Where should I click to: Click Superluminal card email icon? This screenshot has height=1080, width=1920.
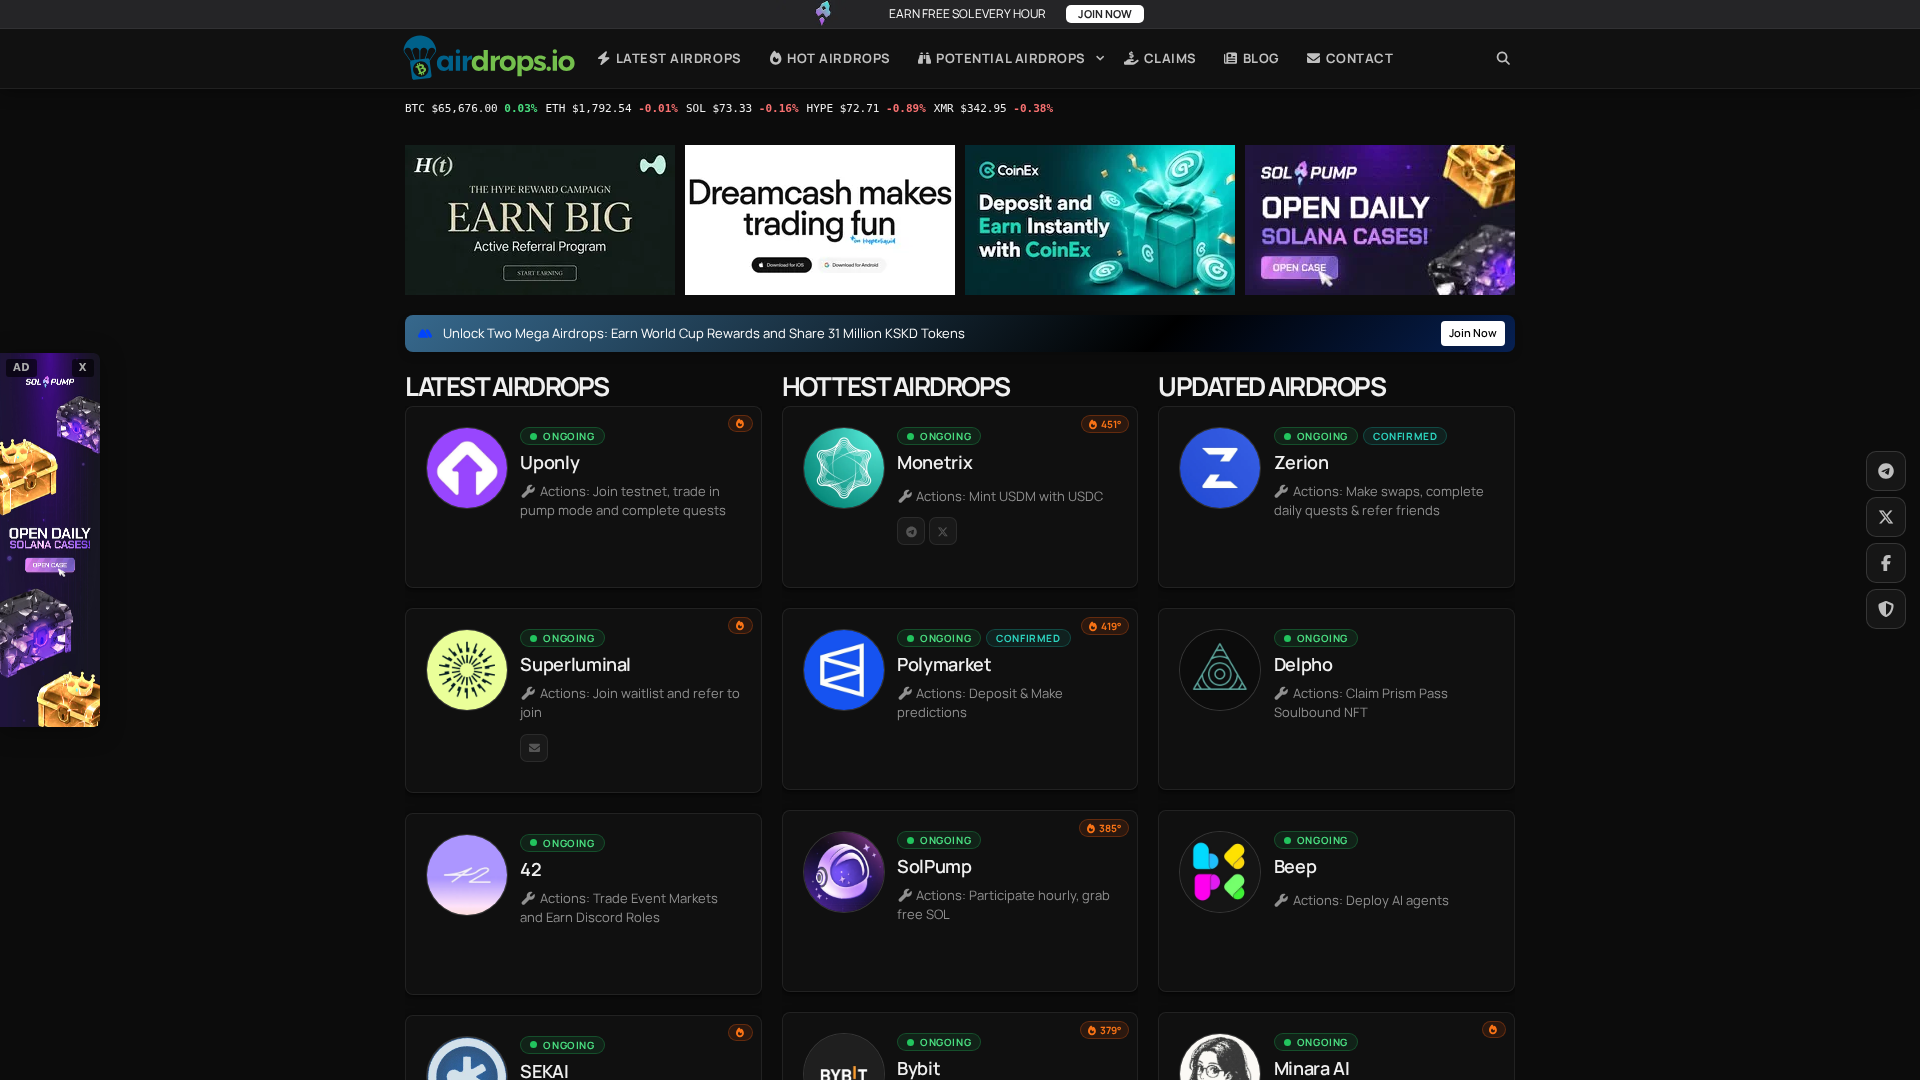tap(534, 748)
